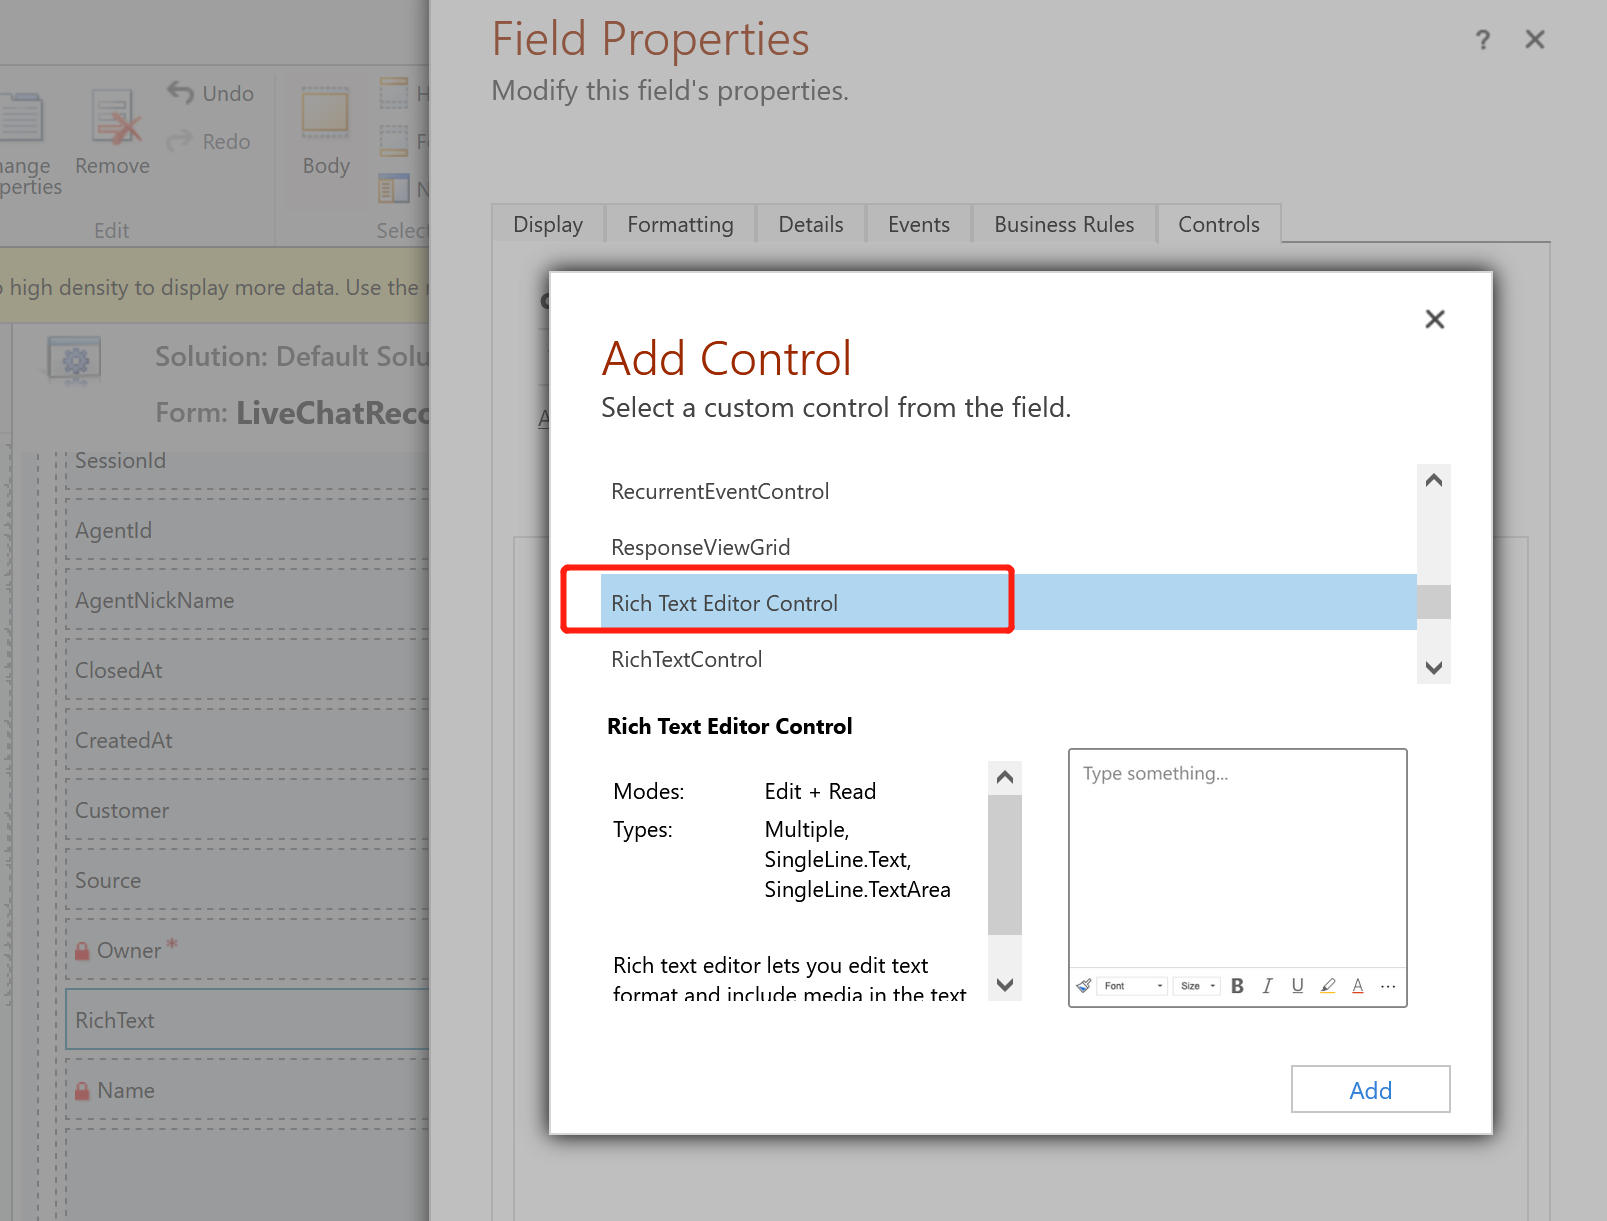Pick the font color swatch icon
The height and width of the screenshot is (1221, 1607).
point(1357,986)
